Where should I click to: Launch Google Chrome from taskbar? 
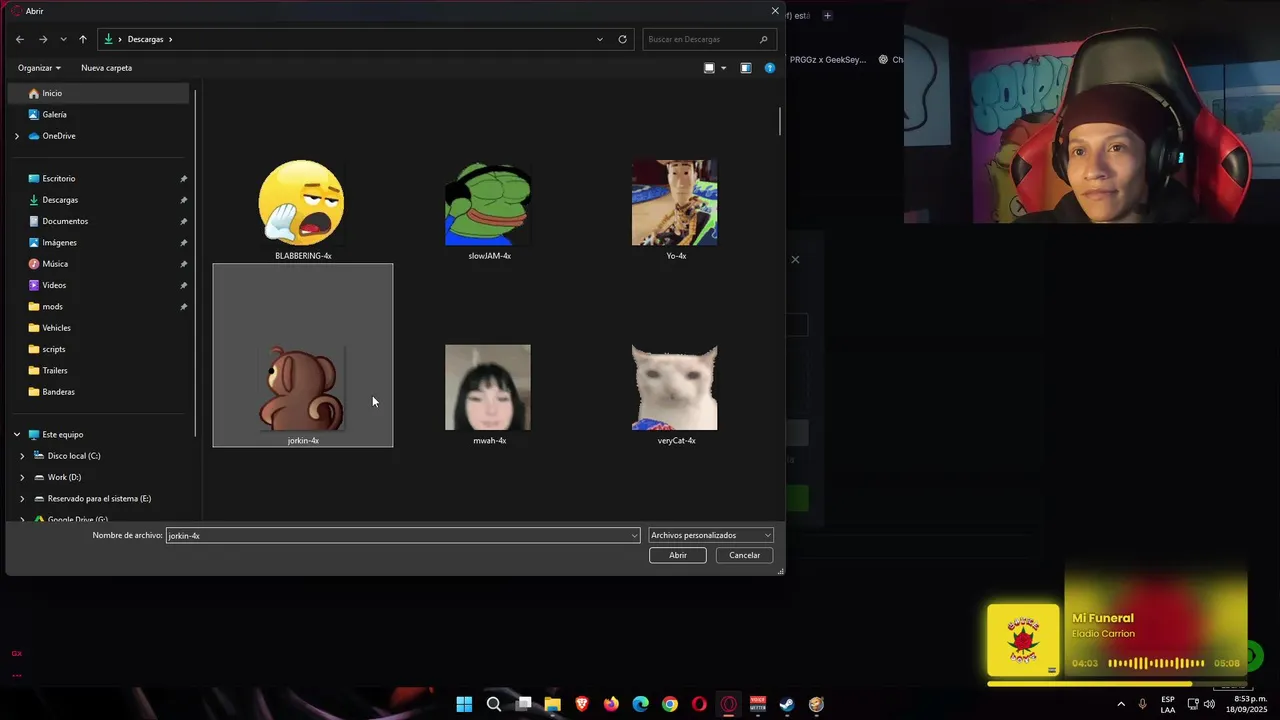coord(670,704)
